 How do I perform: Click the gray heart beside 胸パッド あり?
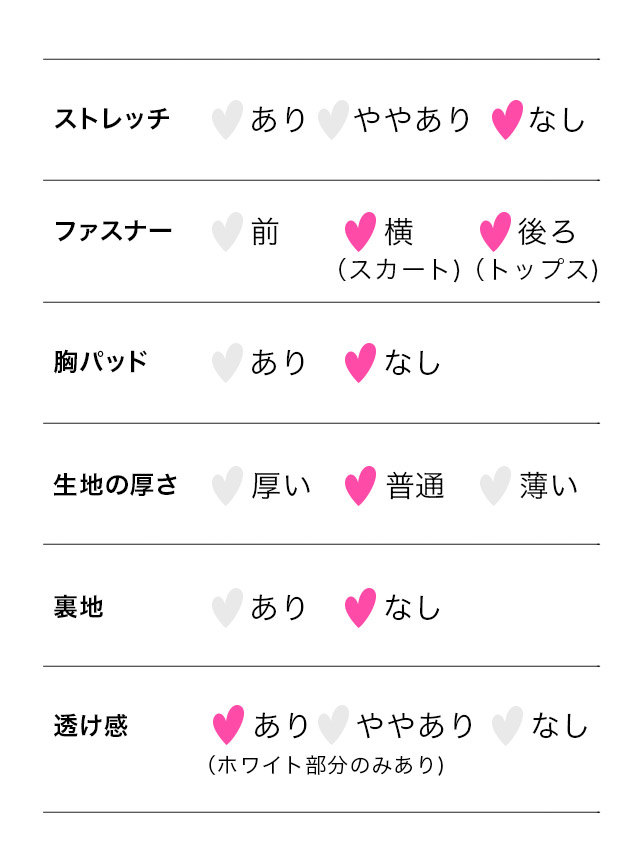tap(227, 362)
